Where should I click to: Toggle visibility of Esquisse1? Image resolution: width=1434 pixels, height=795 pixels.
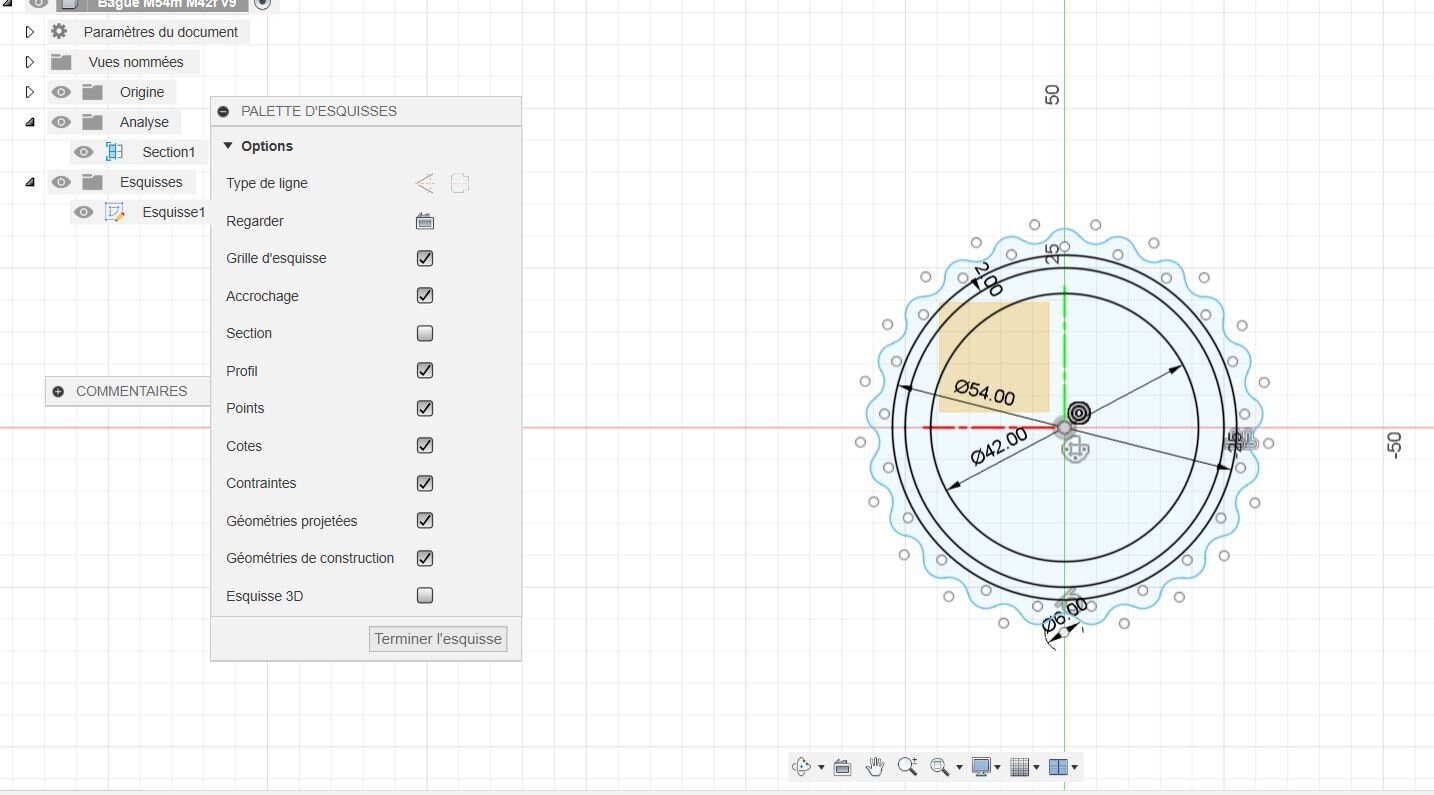pyautogui.click(x=84, y=212)
